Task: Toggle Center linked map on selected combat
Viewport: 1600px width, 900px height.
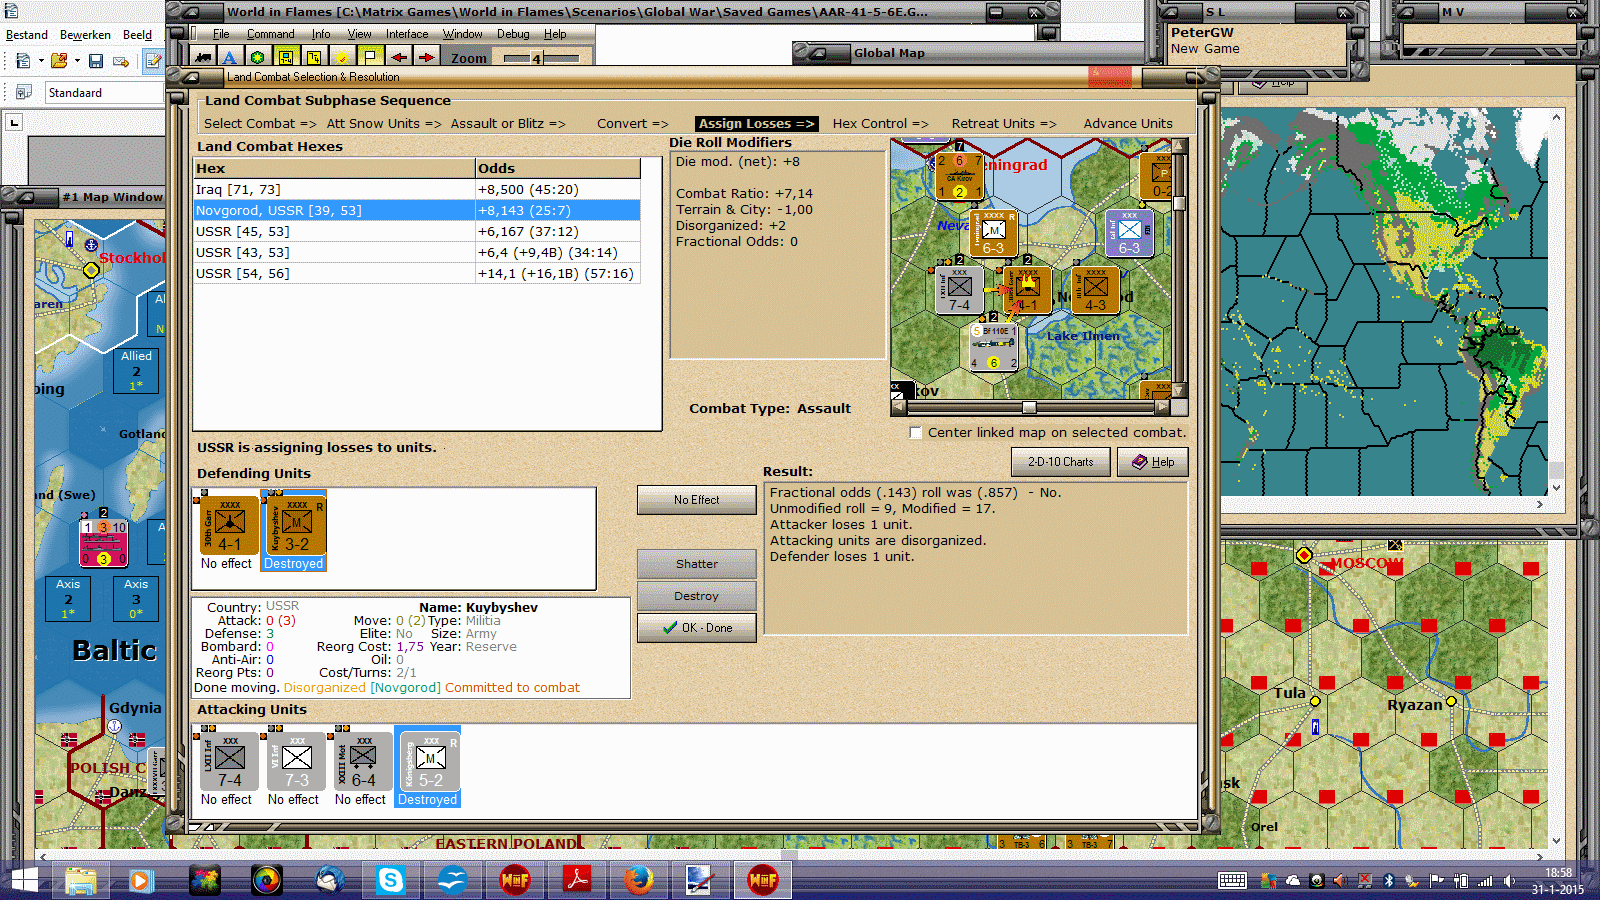Action: pyautogui.click(x=915, y=433)
